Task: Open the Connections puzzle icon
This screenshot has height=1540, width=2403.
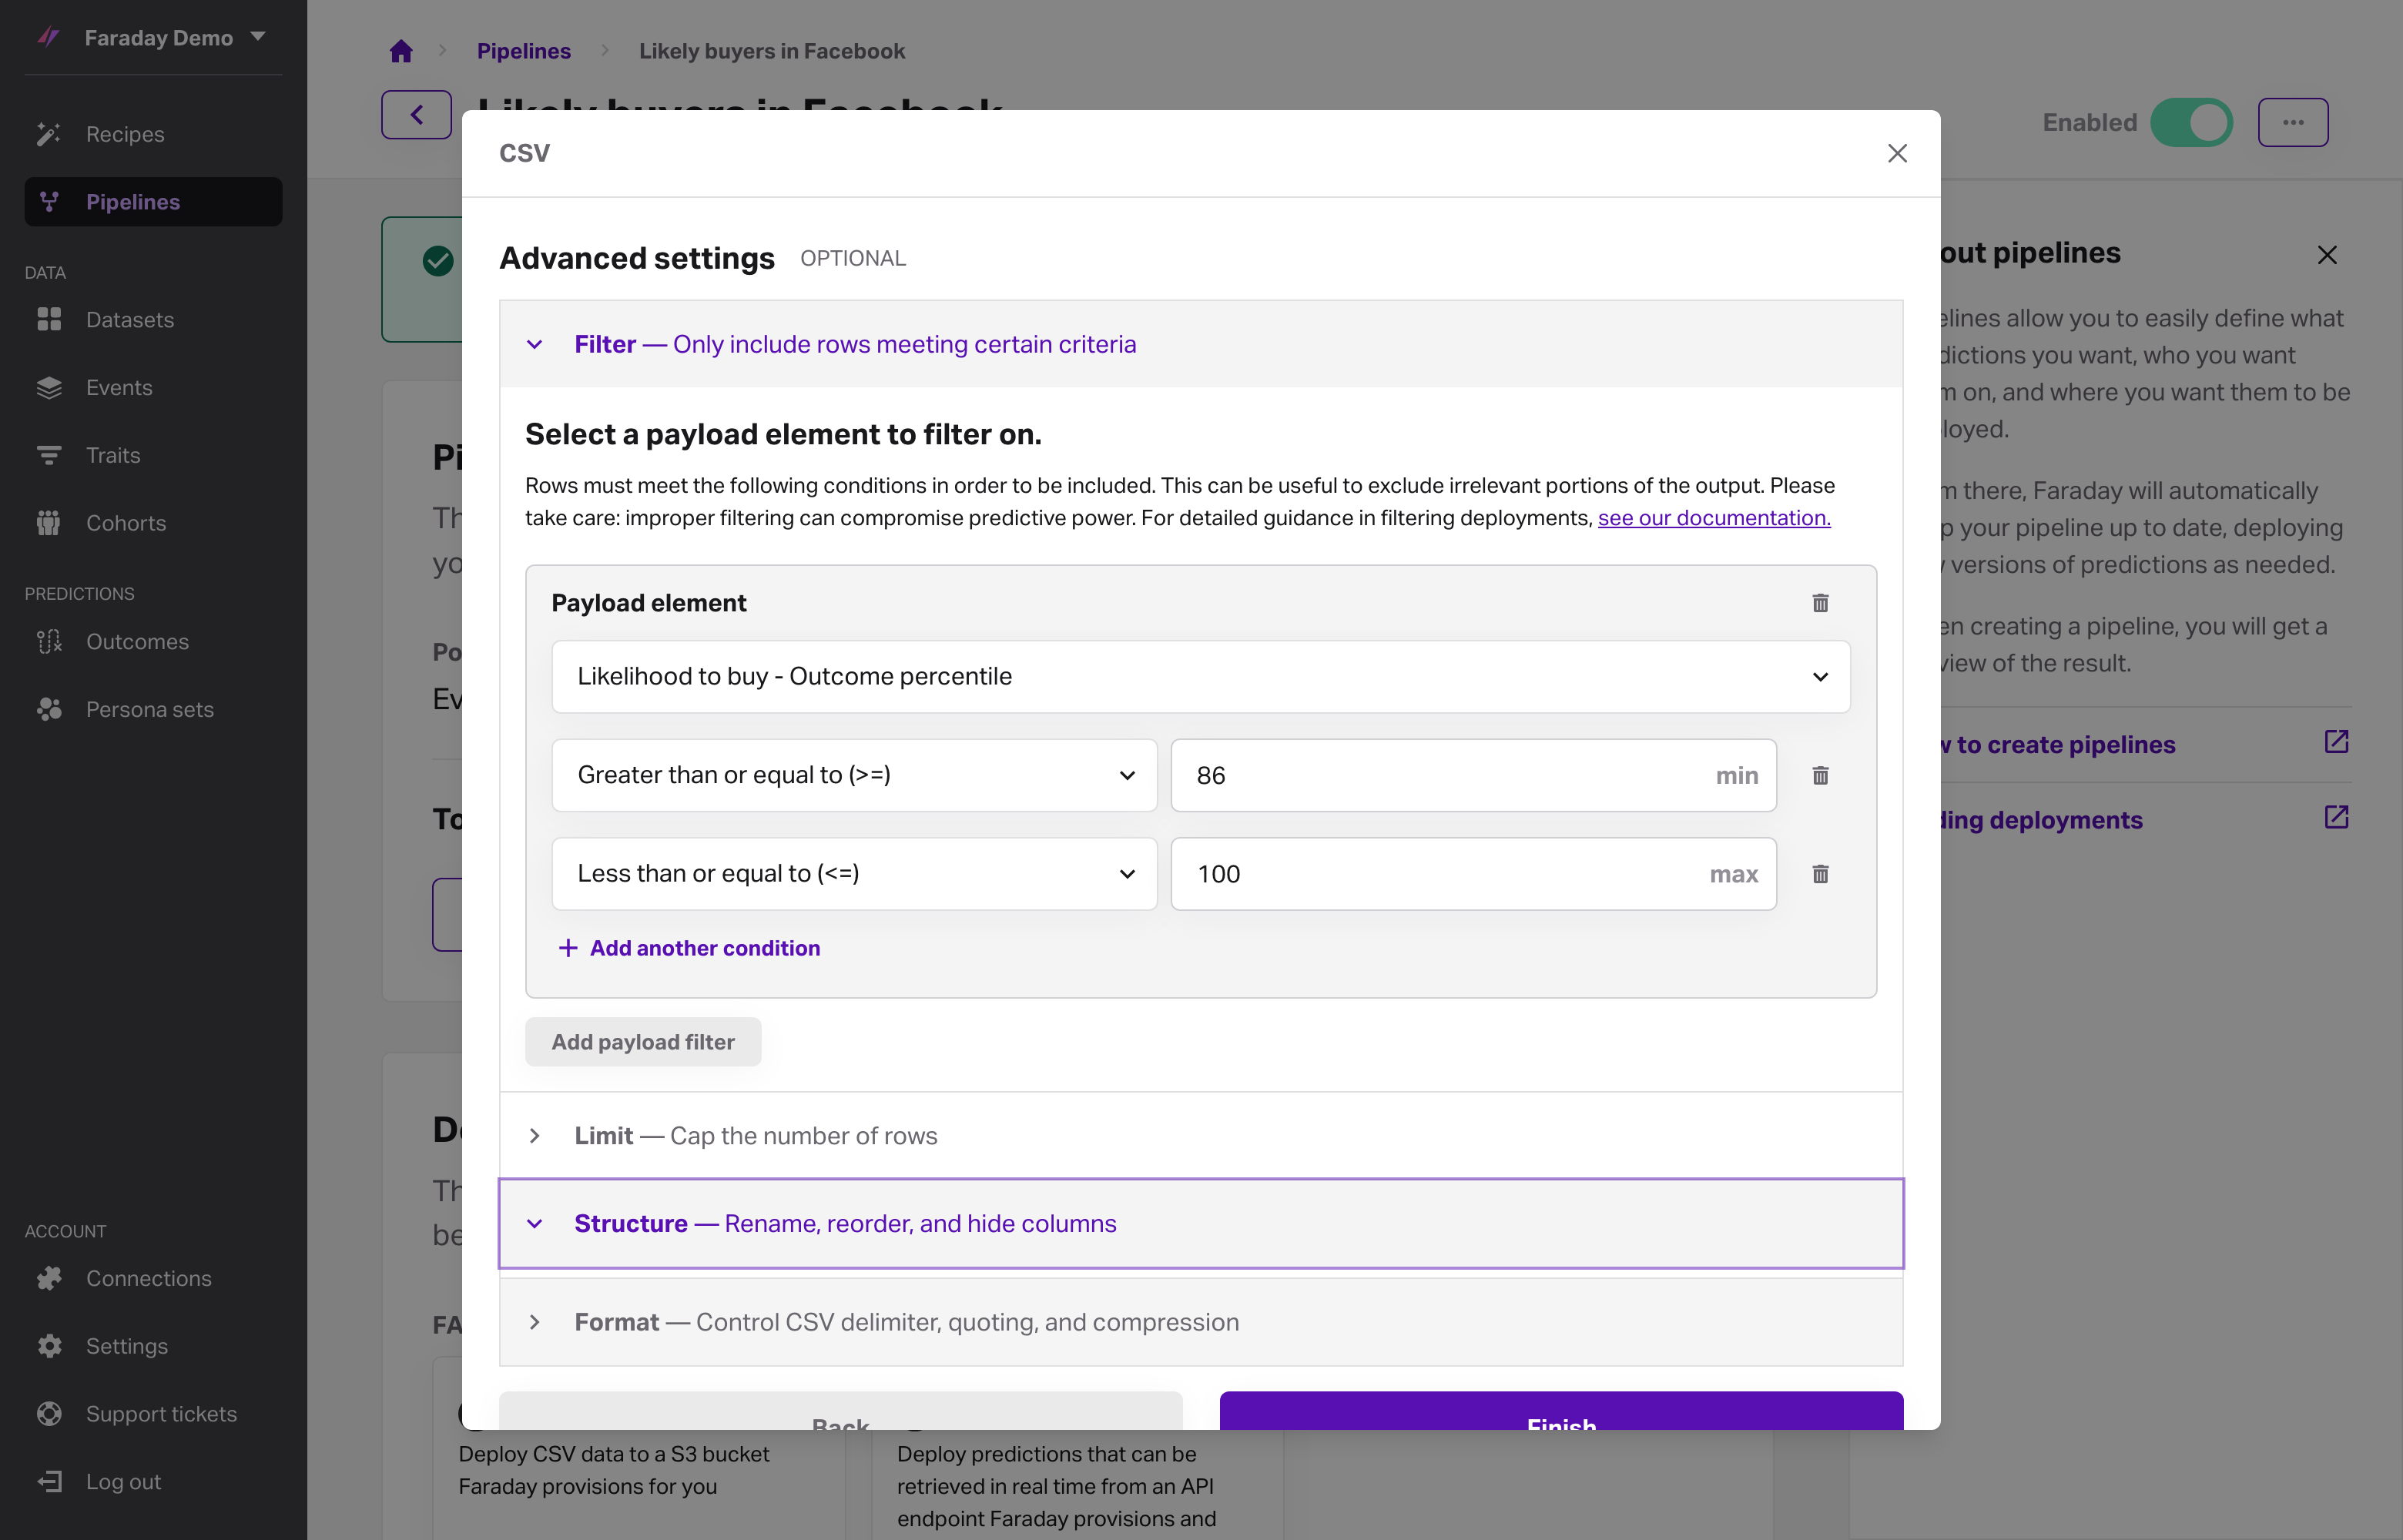Action: click(48, 1279)
